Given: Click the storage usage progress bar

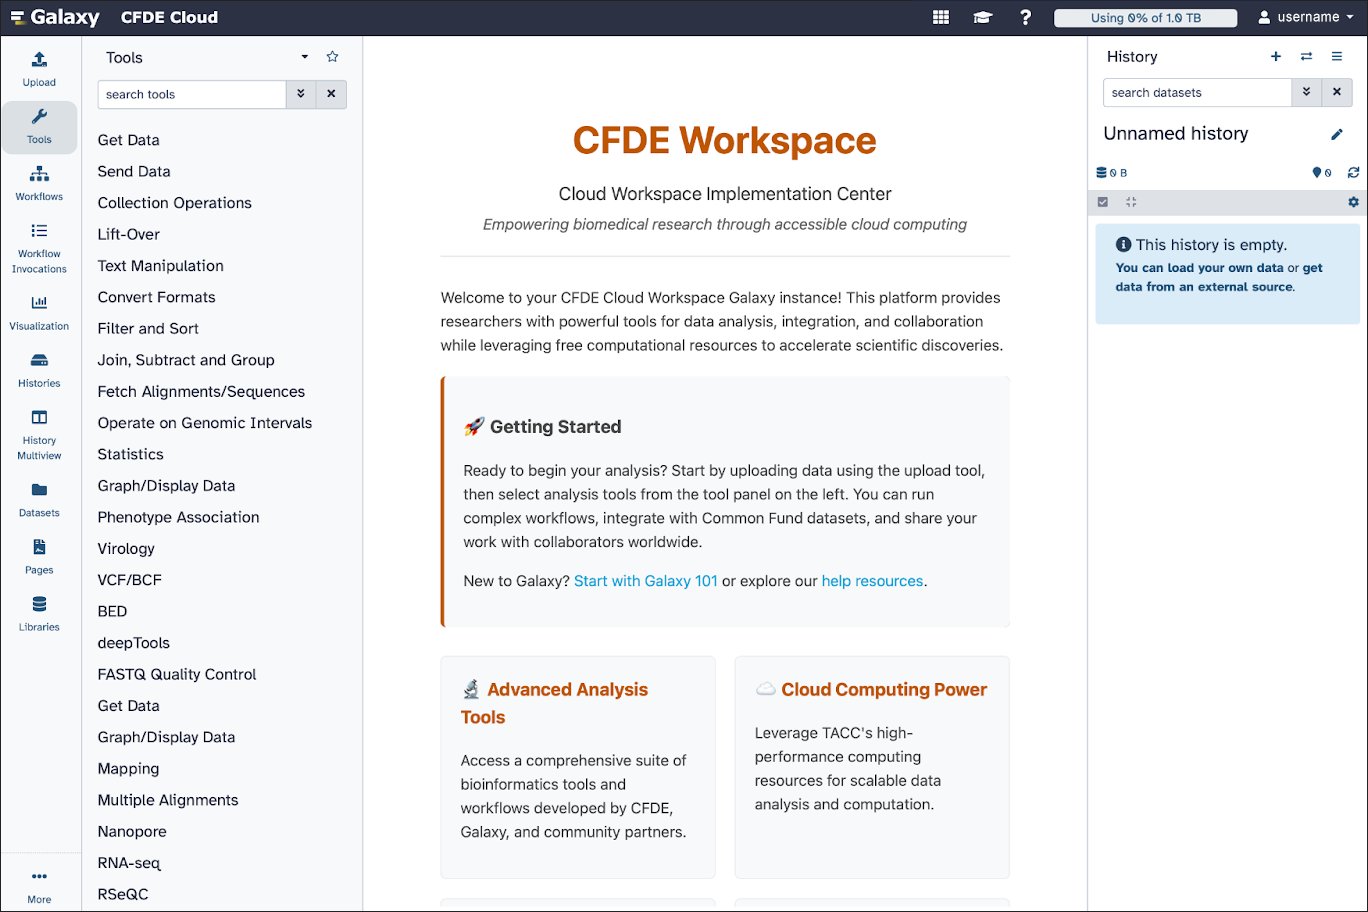Looking at the screenshot, I should click(1145, 18).
